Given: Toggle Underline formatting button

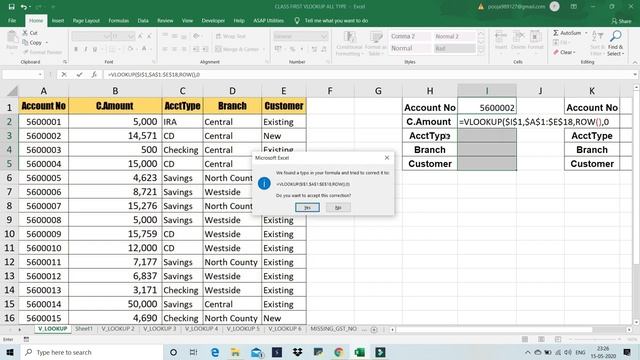Looking at the screenshot, I should pyautogui.click(x=95, y=49).
